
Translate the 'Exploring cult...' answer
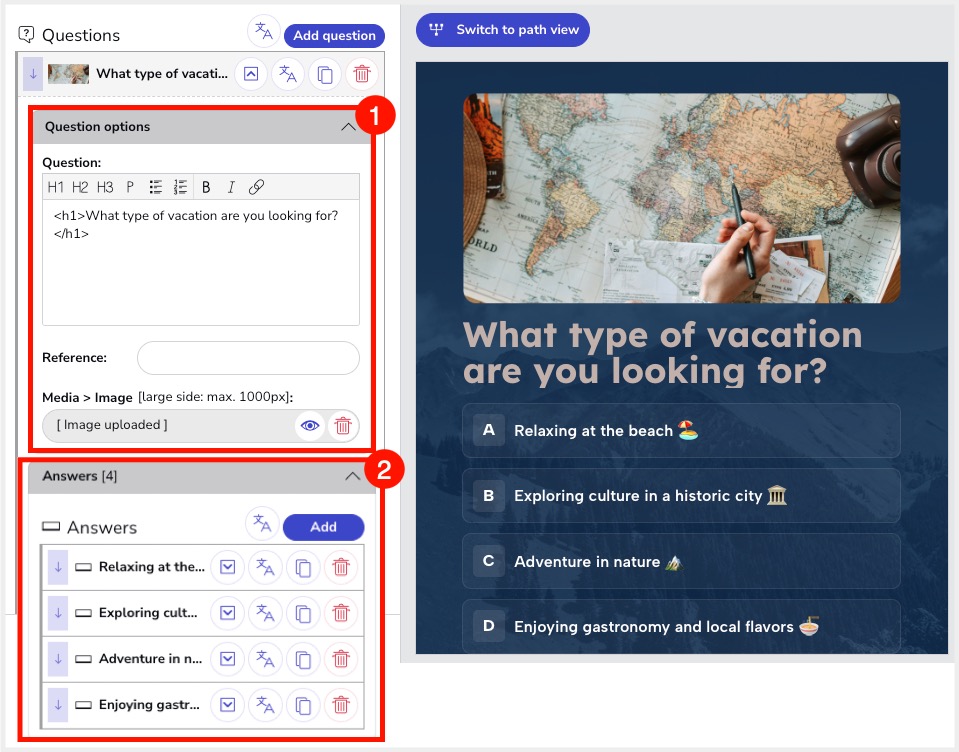tap(265, 613)
